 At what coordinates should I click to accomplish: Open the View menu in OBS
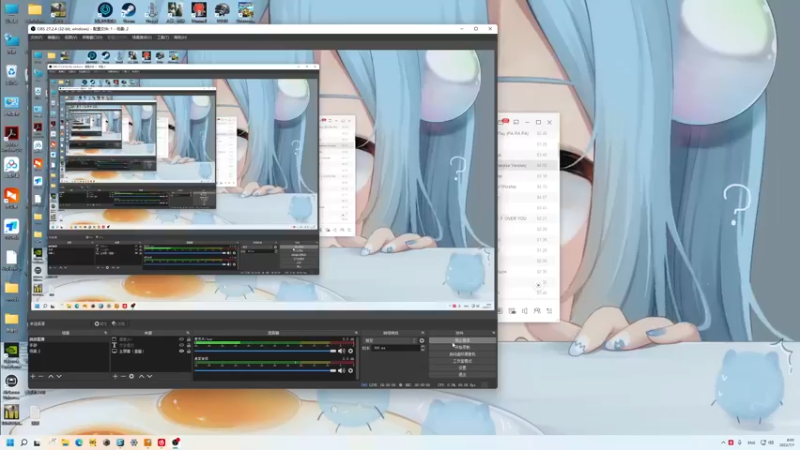coord(71,37)
